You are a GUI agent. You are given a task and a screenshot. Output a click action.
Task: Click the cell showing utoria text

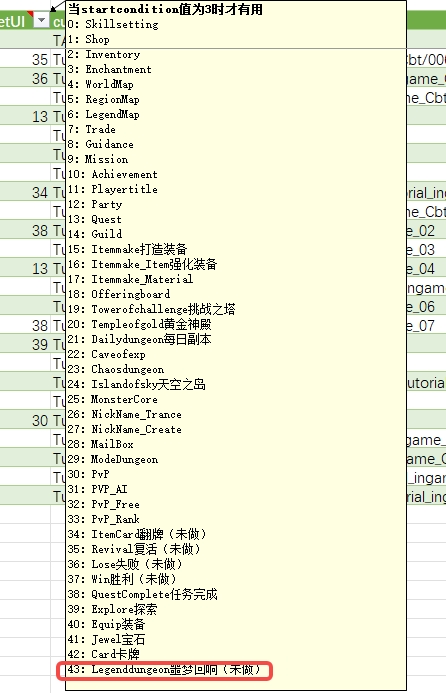(426, 382)
